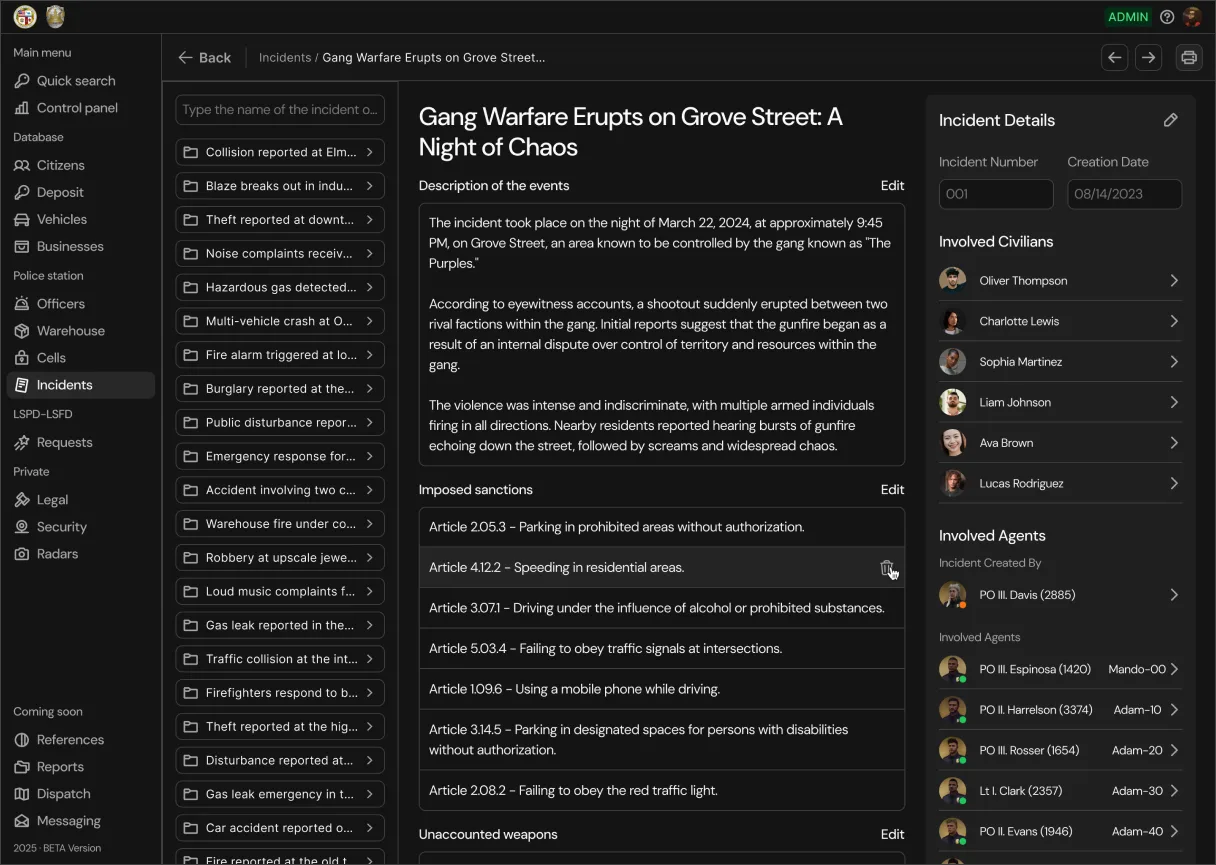Open the Businesses section
The height and width of the screenshot is (865, 1216).
point(80,246)
